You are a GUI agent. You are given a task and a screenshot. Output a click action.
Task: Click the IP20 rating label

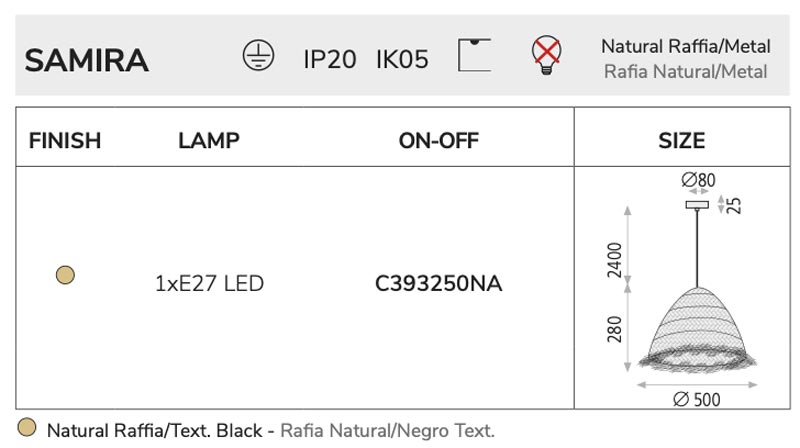330,59
